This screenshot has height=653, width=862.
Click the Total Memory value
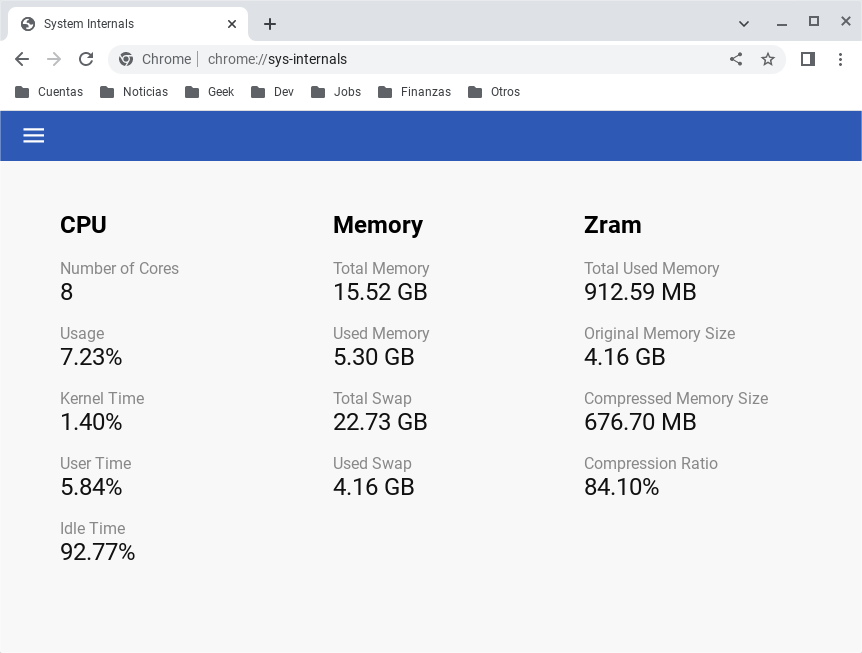pyautogui.click(x=380, y=292)
